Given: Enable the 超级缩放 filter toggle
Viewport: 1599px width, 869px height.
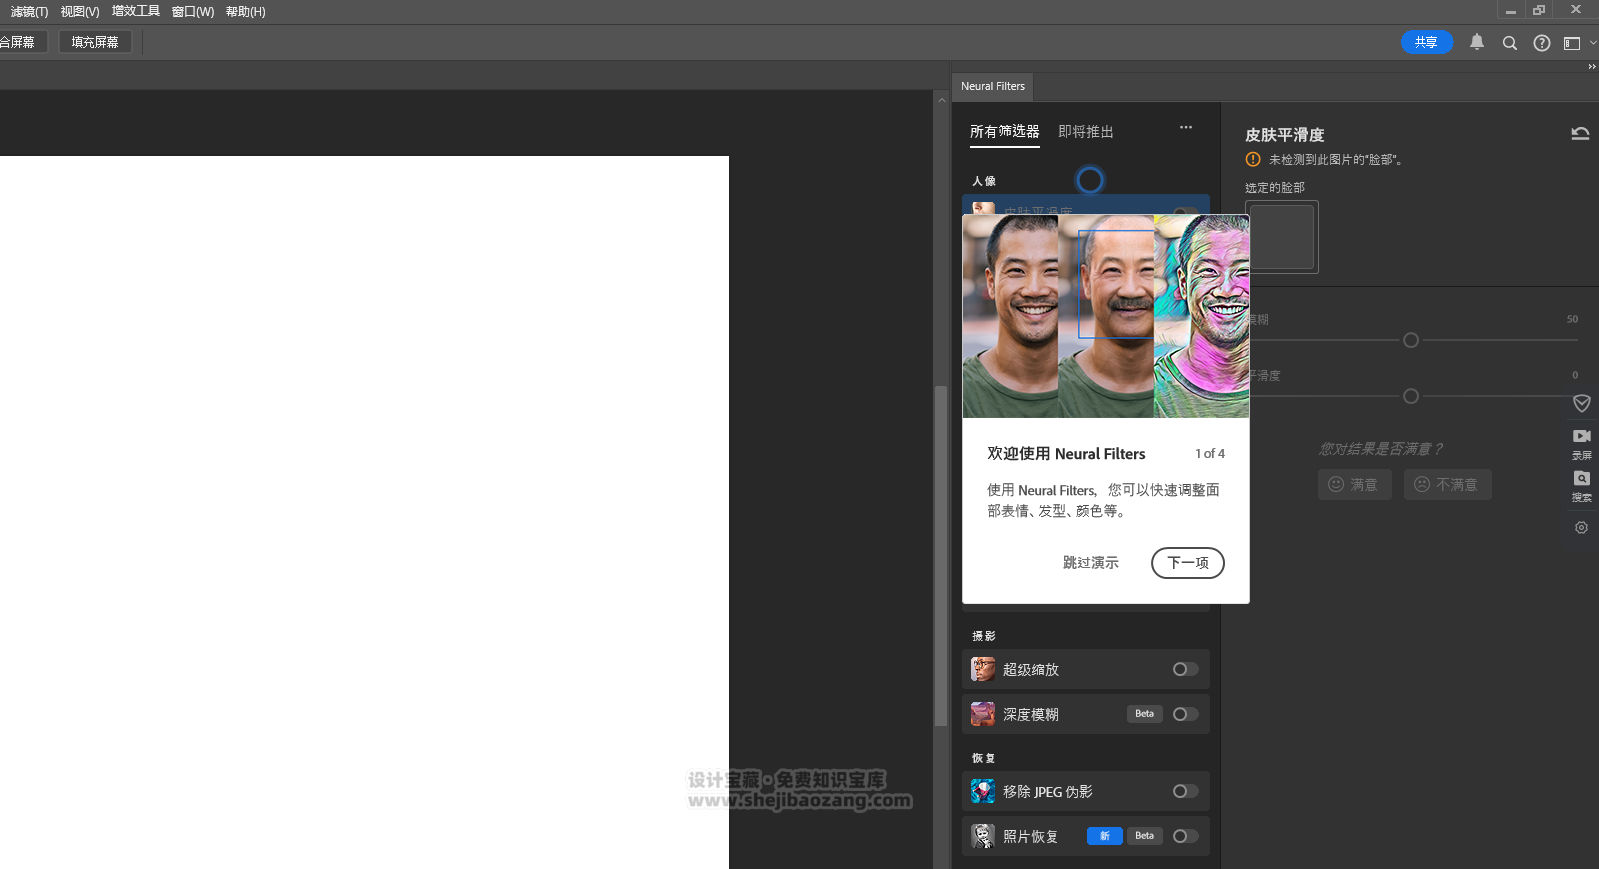Looking at the screenshot, I should 1185,669.
